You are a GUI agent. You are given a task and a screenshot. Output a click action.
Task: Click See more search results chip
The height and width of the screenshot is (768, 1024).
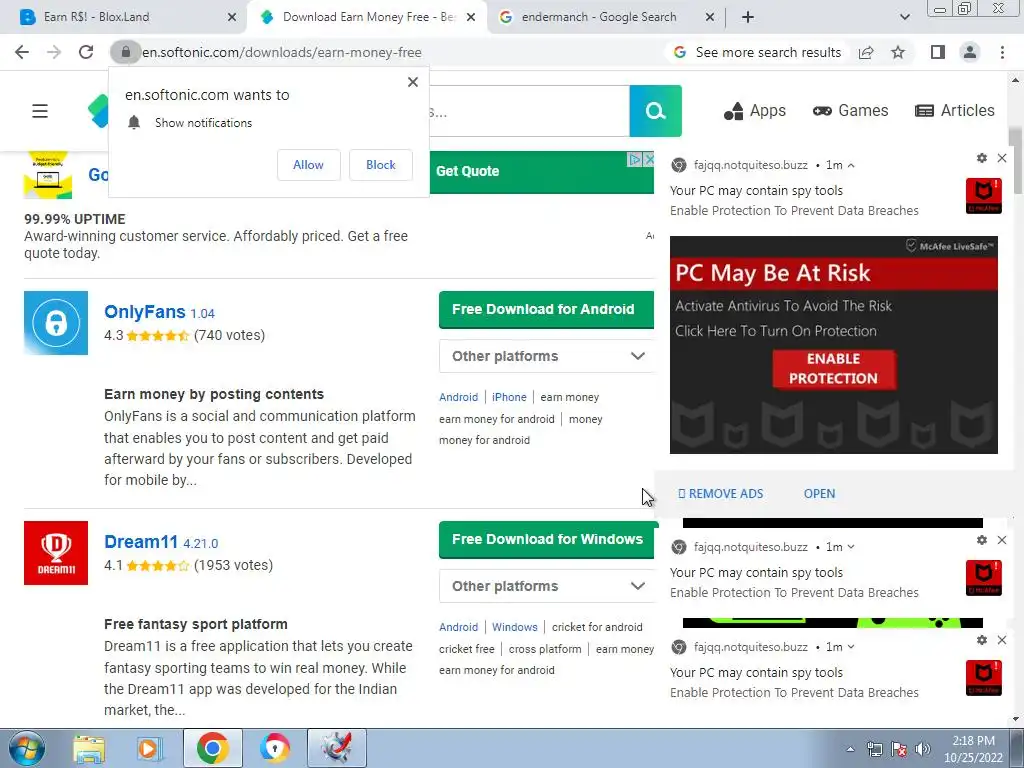758,52
